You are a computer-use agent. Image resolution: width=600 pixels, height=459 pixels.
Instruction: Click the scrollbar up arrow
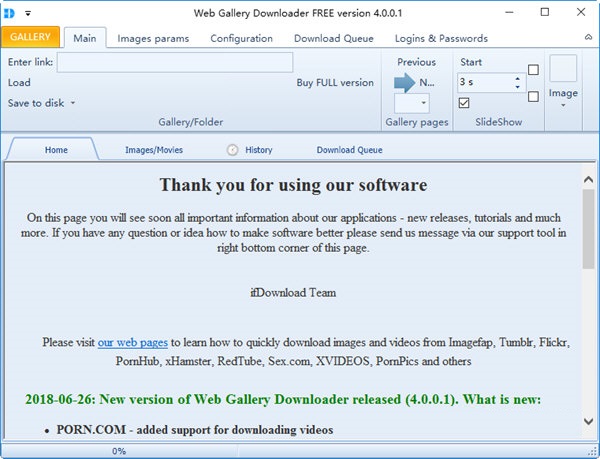[589, 179]
